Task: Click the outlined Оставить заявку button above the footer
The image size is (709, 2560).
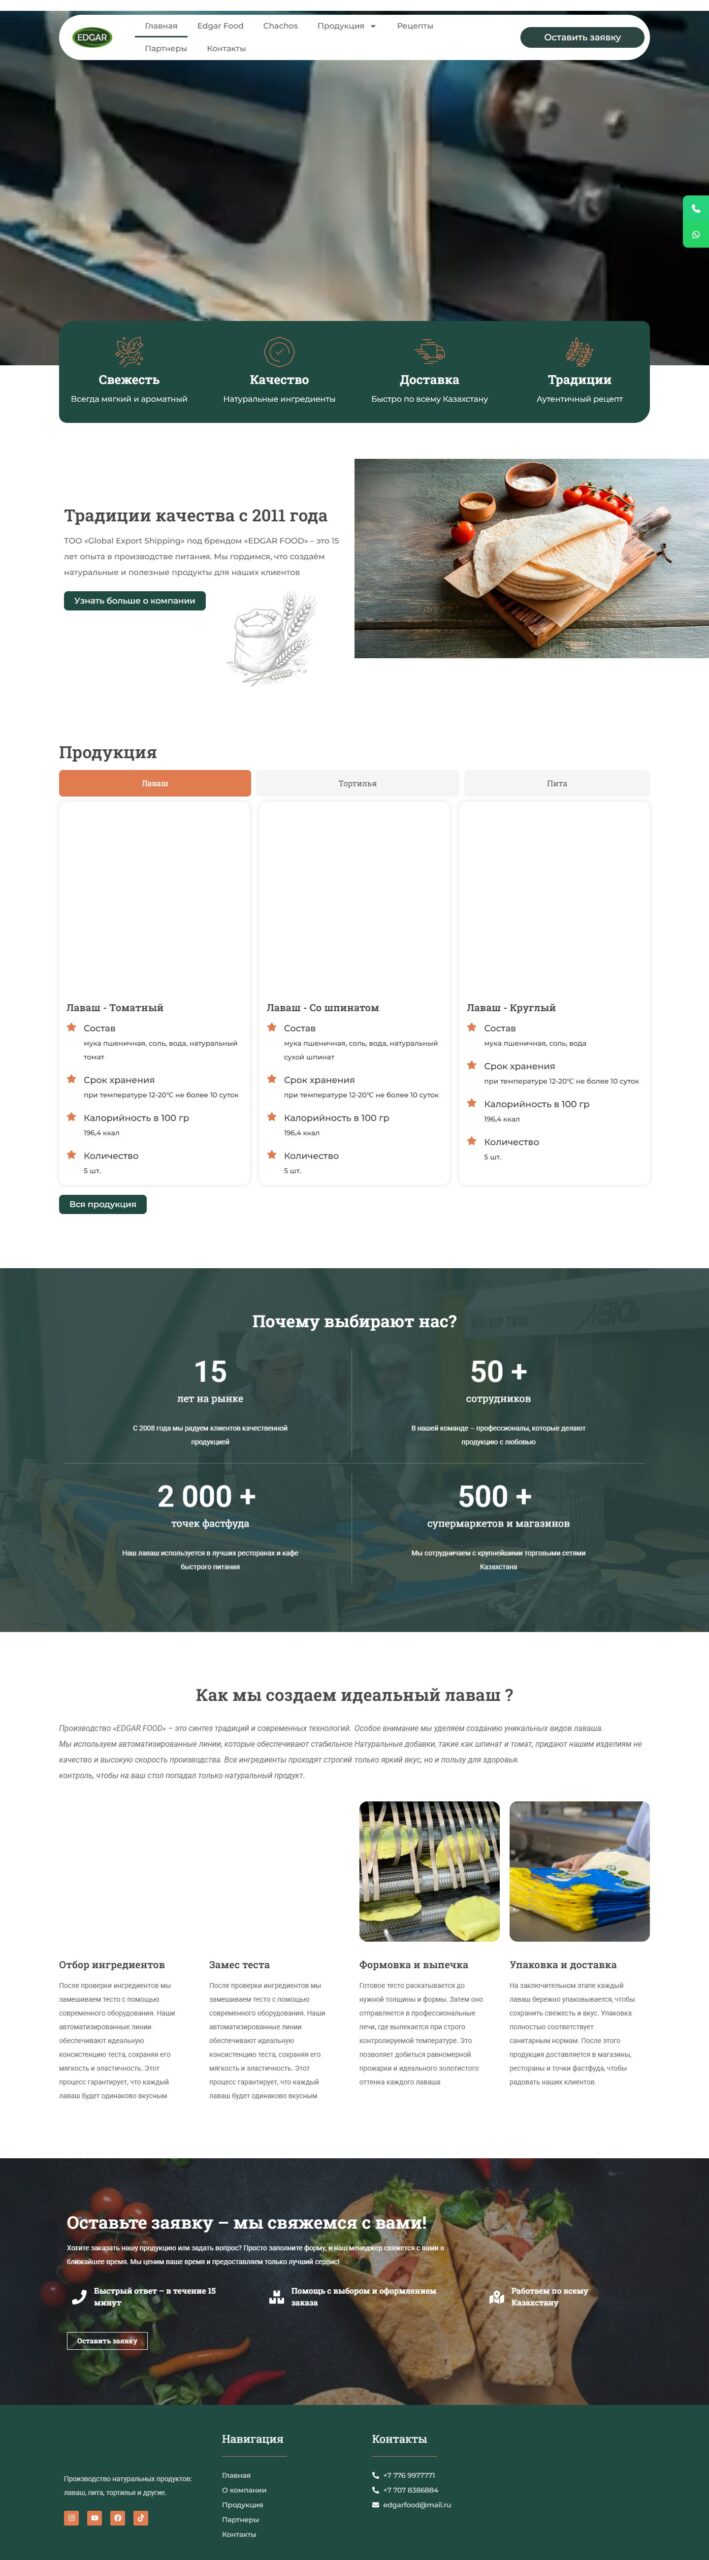Action: 107,2341
